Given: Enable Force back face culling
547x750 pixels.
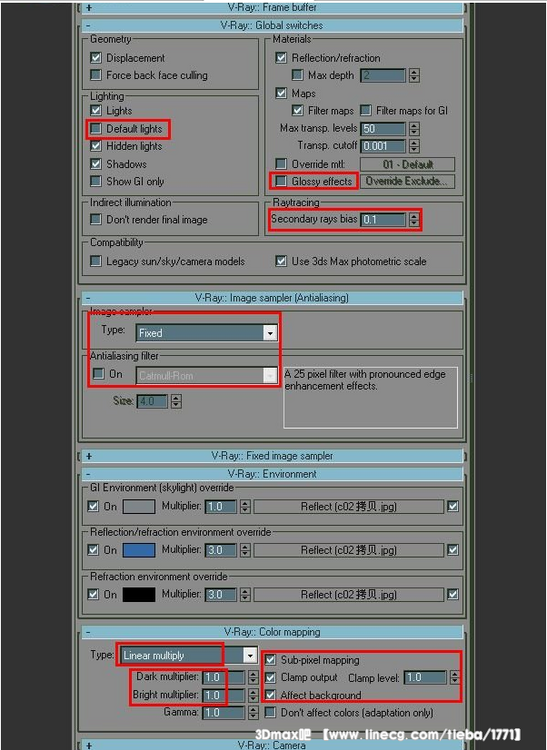Looking at the screenshot, I should pyautogui.click(x=96, y=75).
